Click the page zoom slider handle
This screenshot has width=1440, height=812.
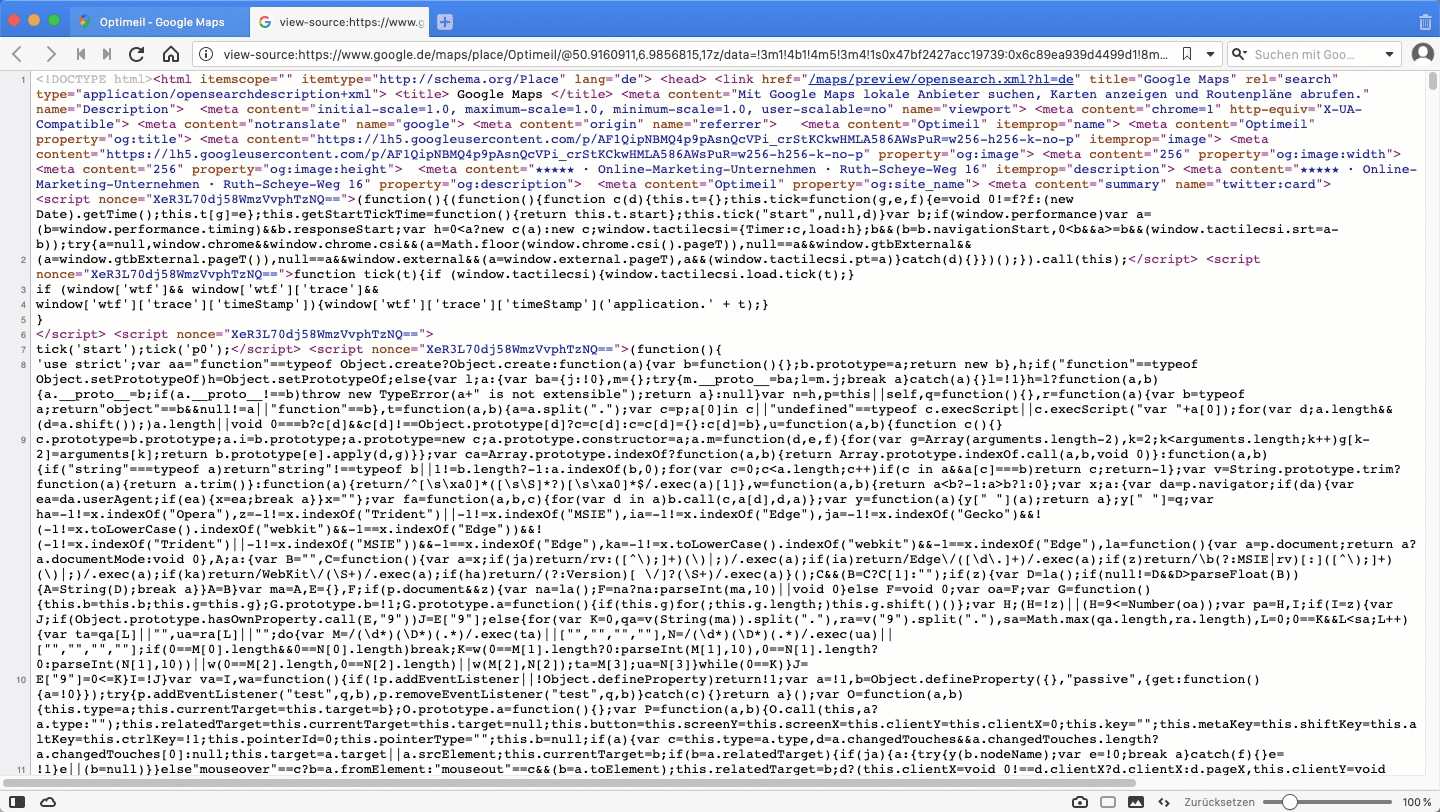coord(1290,802)
